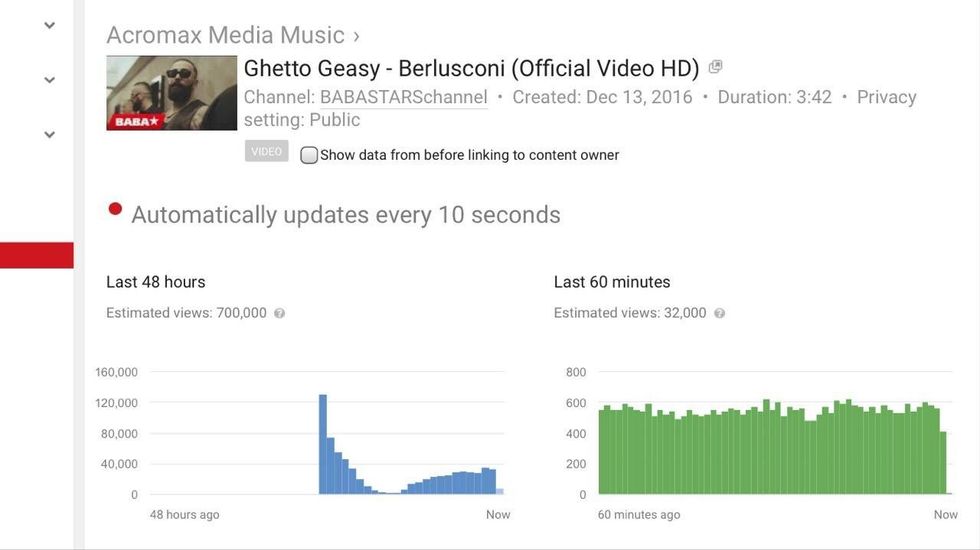Expand the top chevron in the left sidebar

pos(49,26)
